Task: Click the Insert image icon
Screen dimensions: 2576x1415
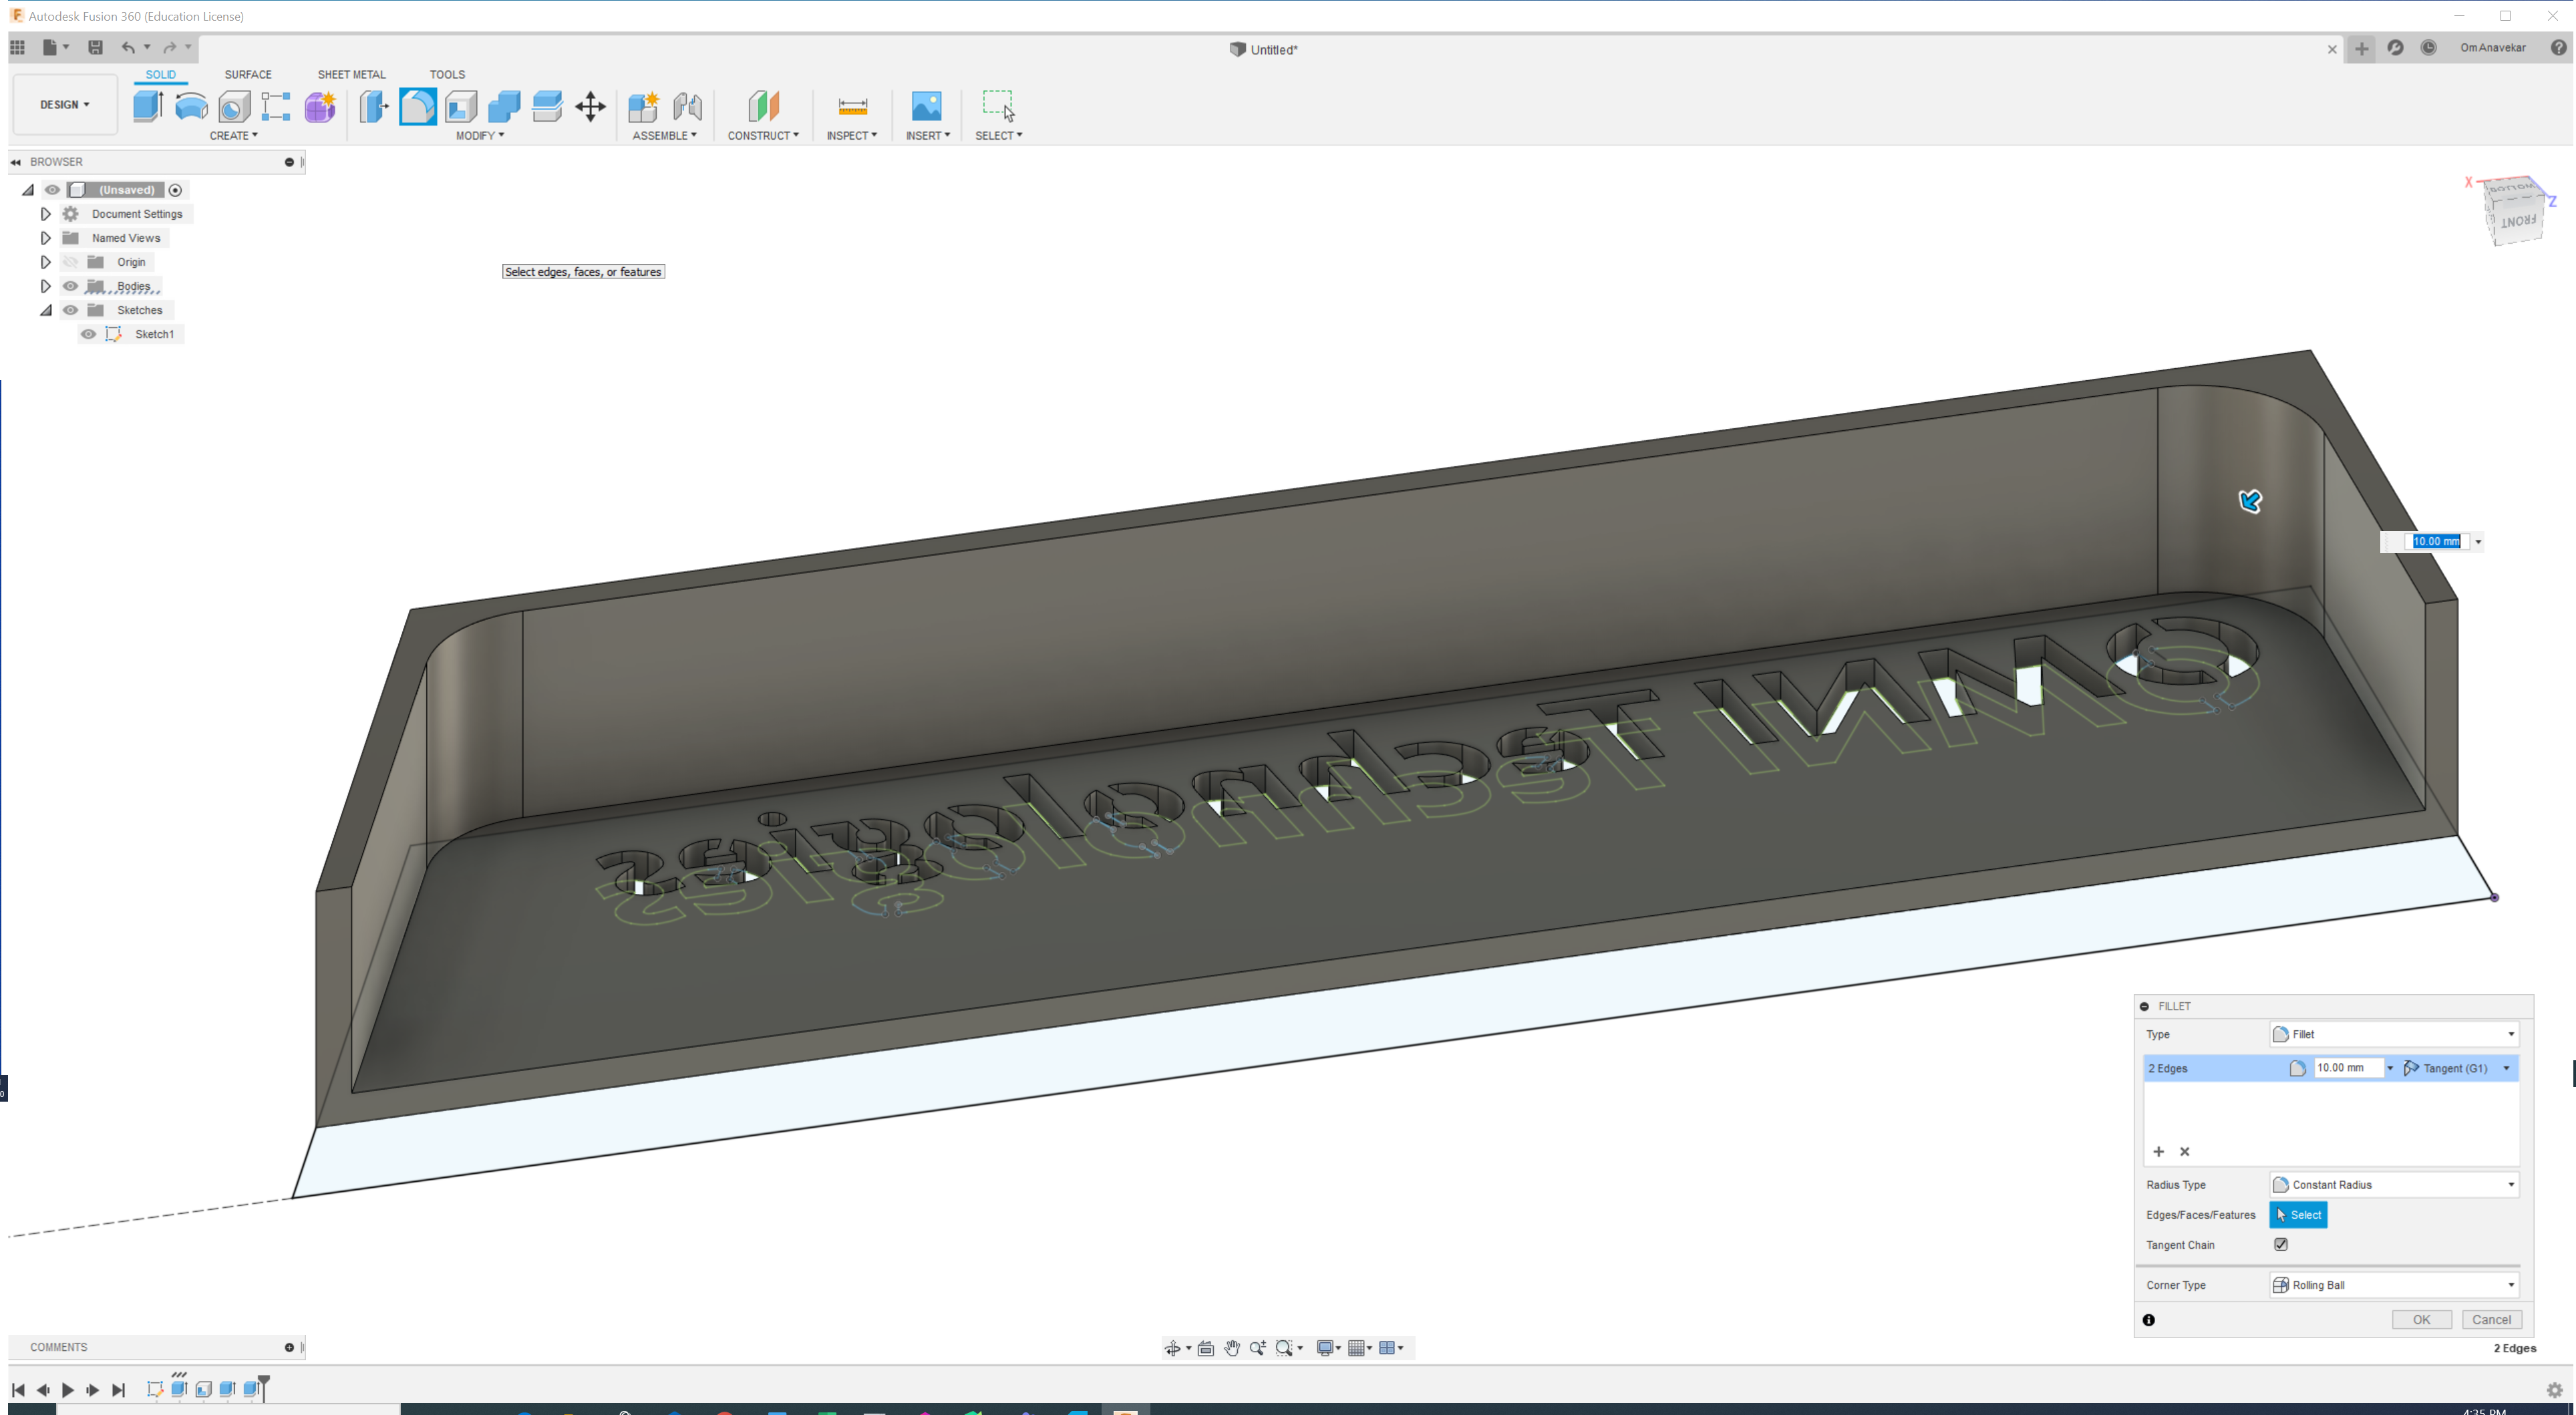Action: pos(926,106)
